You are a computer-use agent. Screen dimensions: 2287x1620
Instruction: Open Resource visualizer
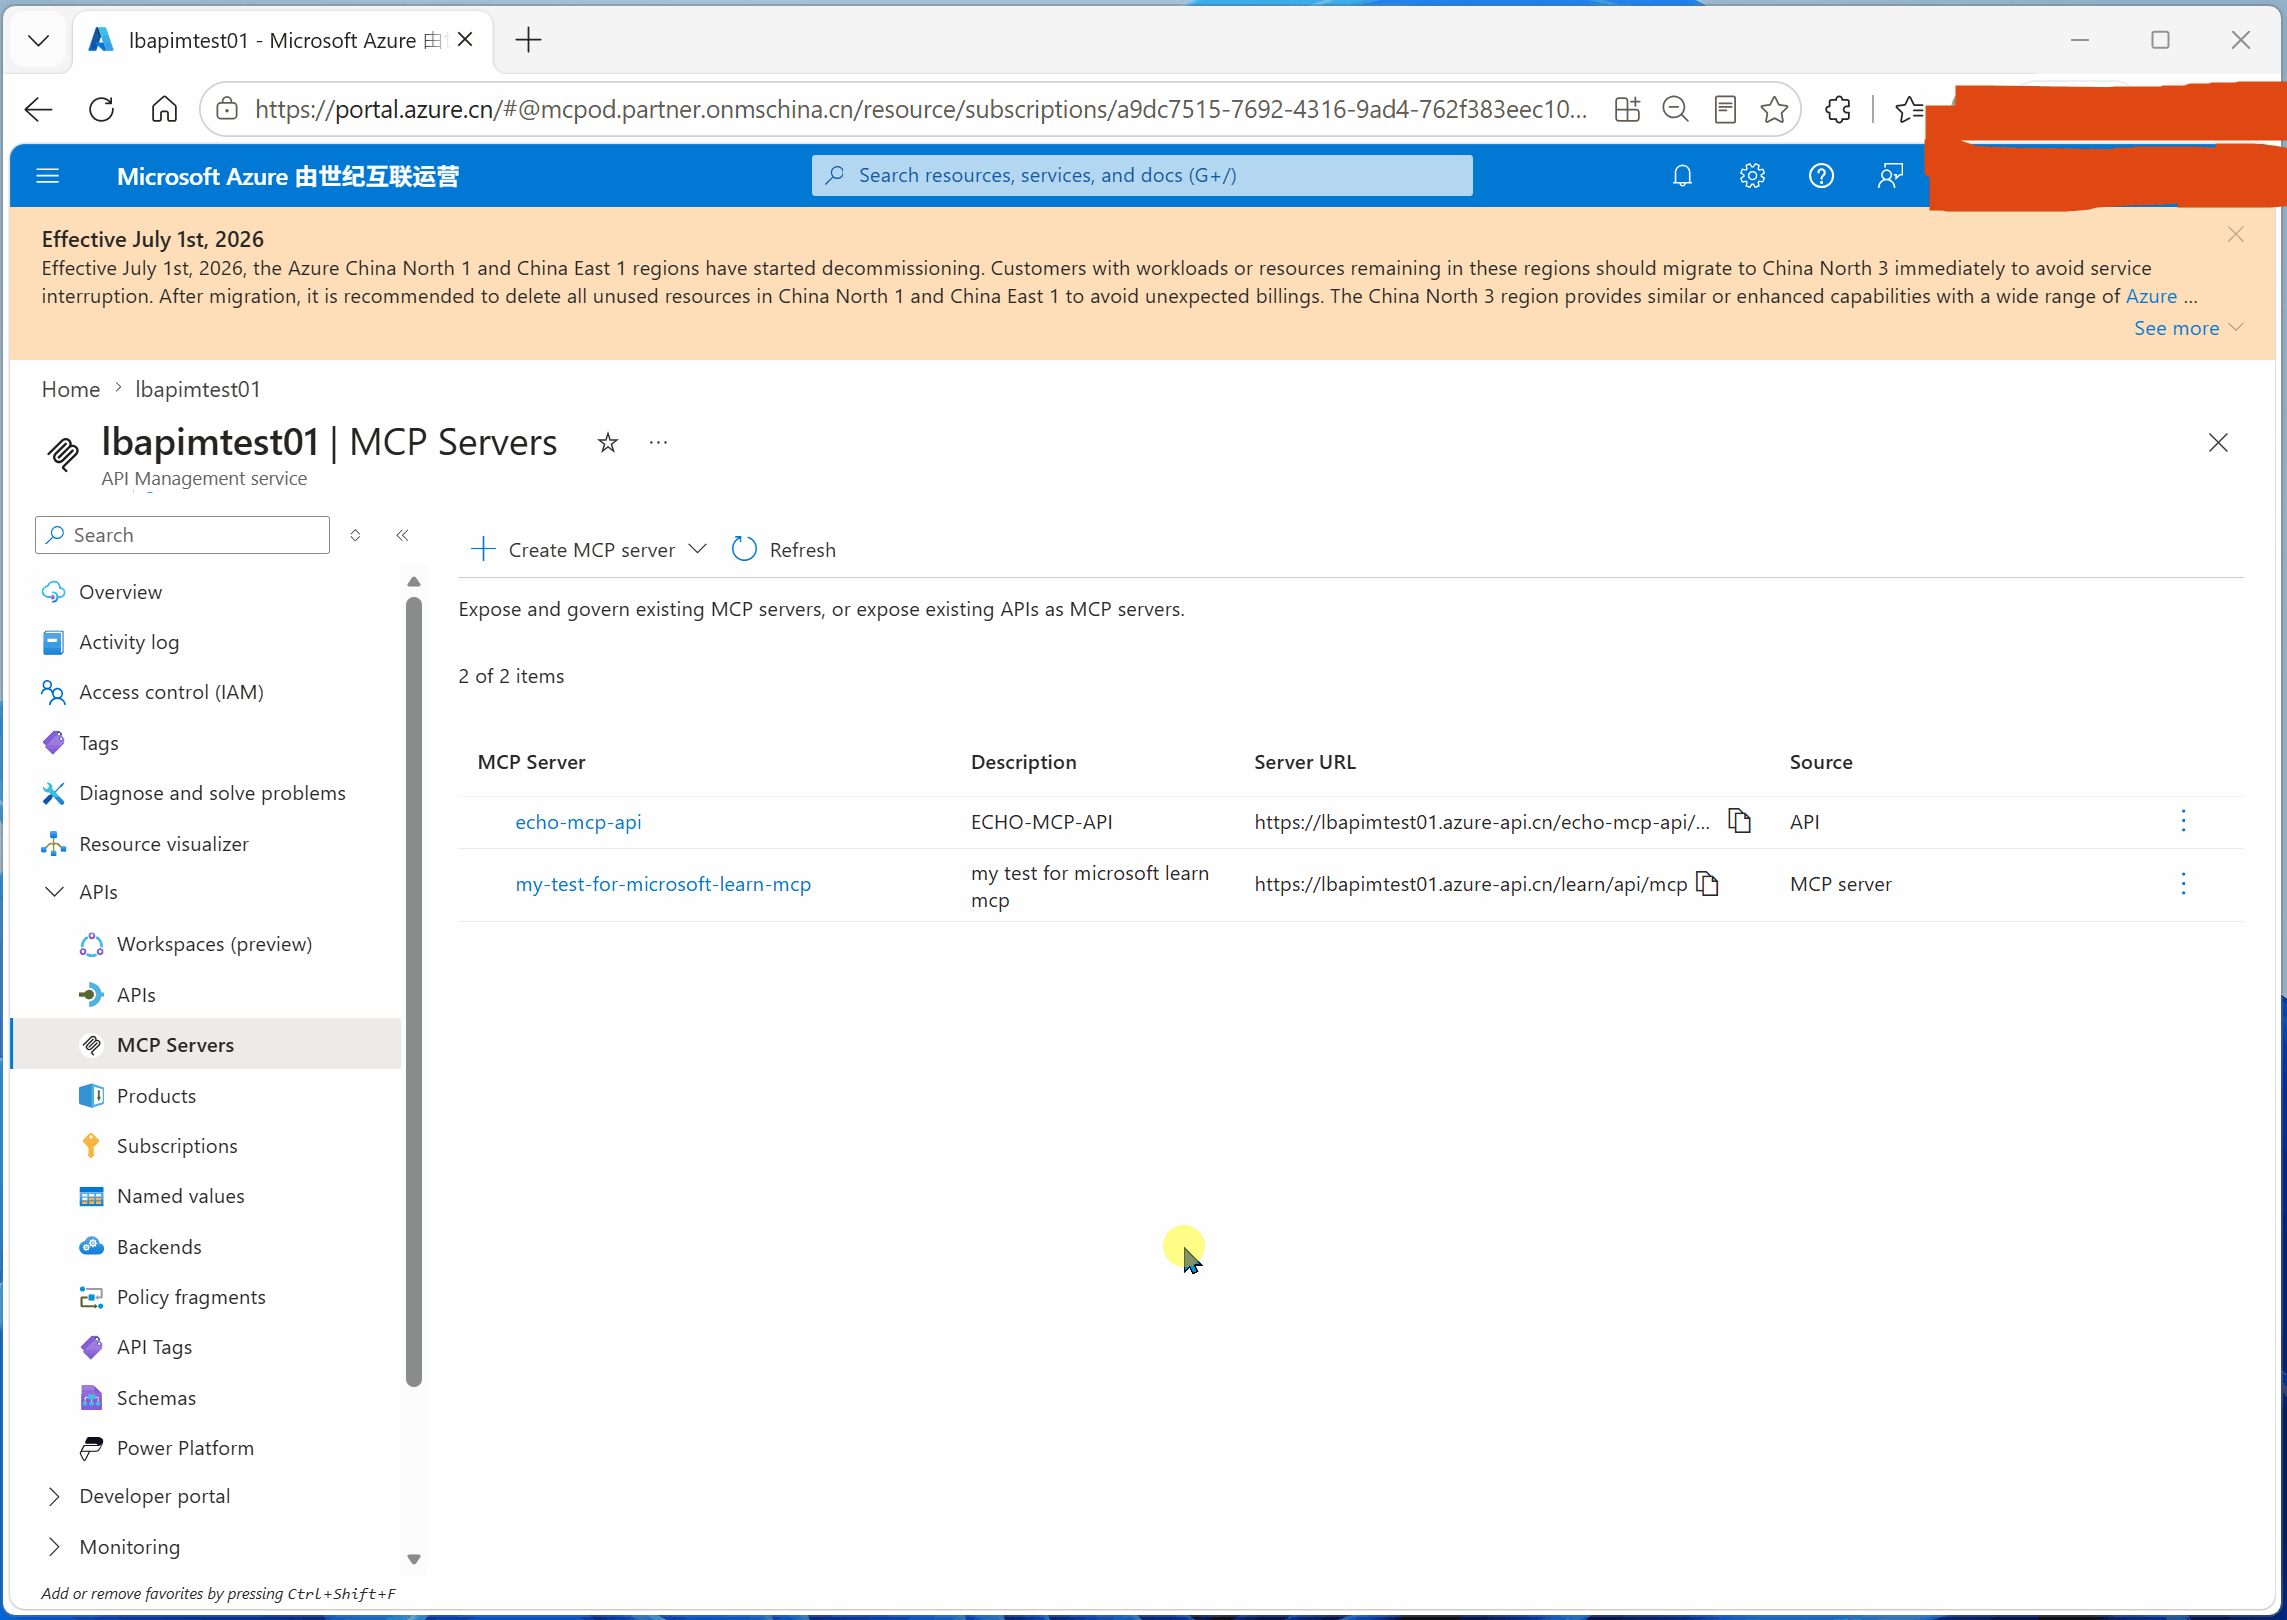pyautogui.click(x=164, y=844)
